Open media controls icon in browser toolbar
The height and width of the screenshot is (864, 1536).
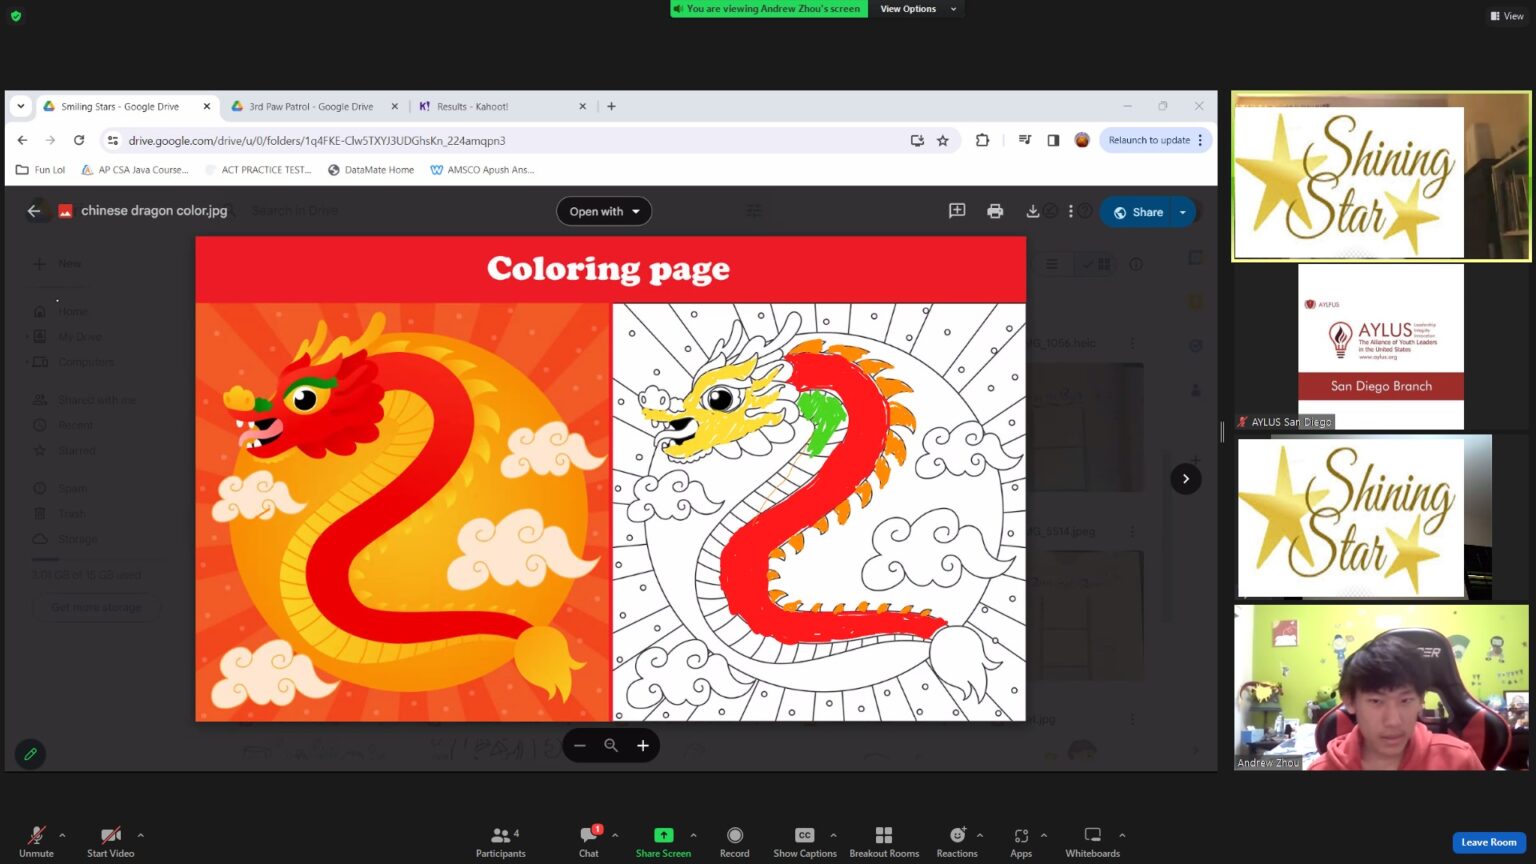tap(1024, 141)
